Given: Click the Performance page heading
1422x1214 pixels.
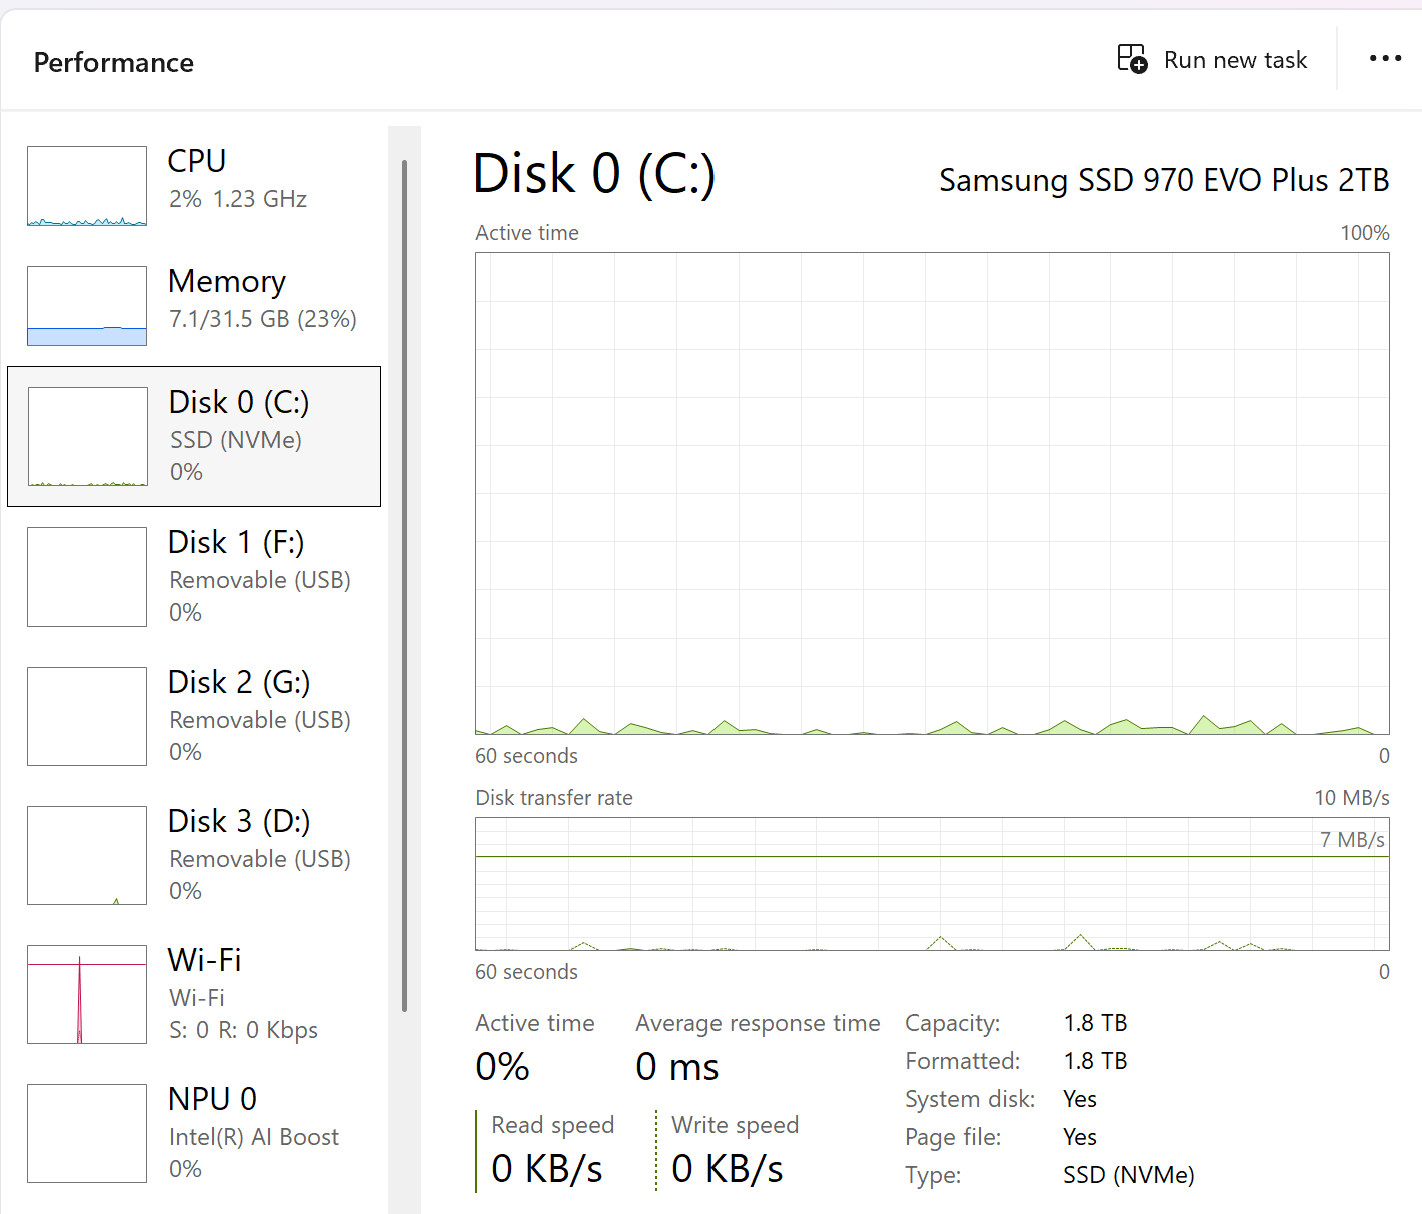Looking at the screenshot, I should [114, 62].
